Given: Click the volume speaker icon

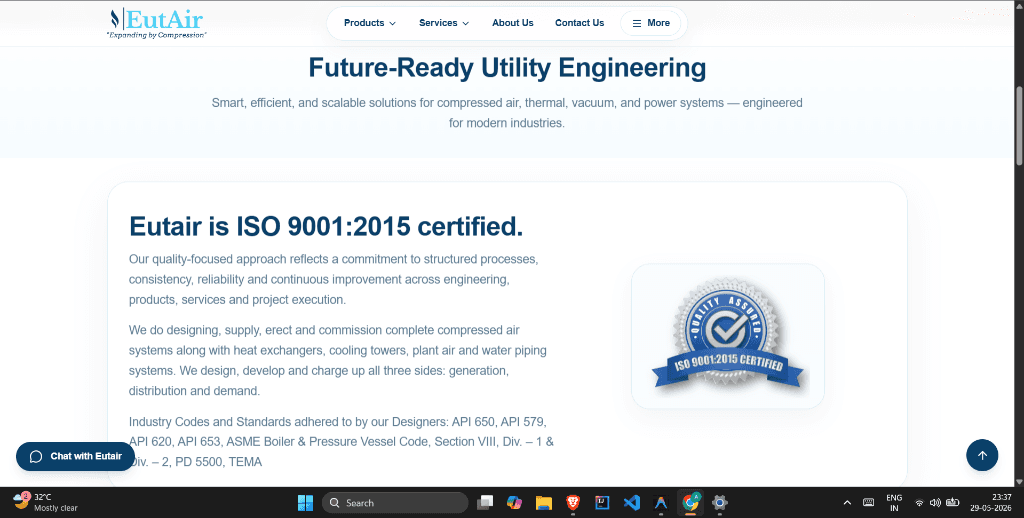Looking at the screenshot, I should (935, 502).
